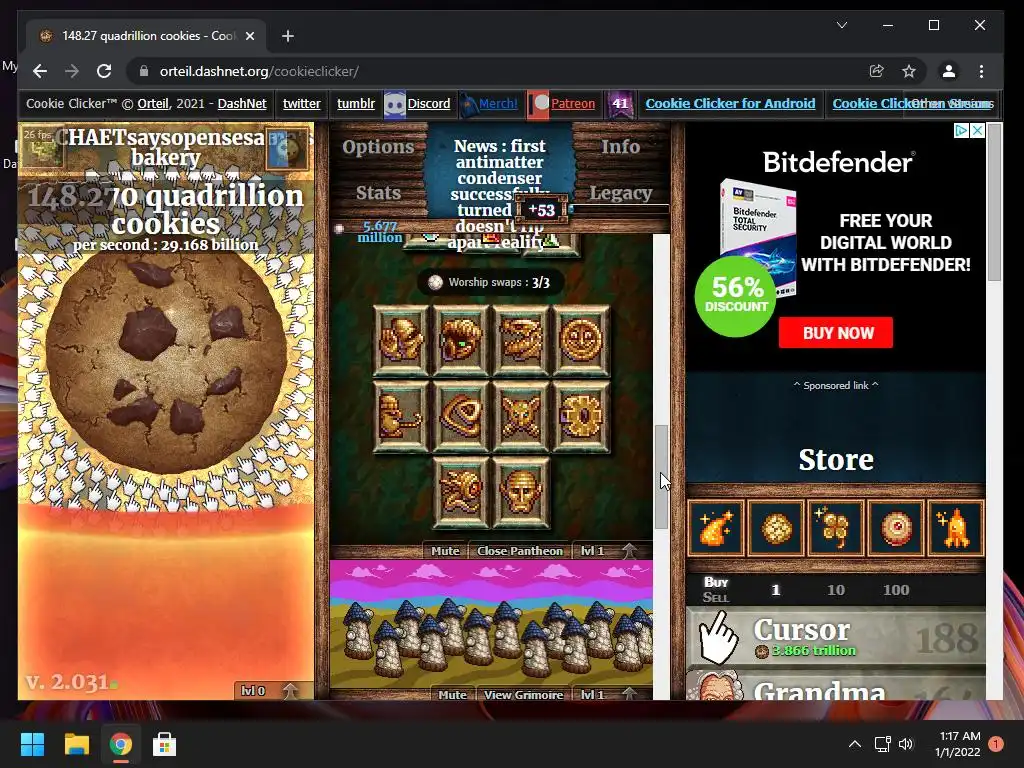The height and width of the screenshot is (768, 1024).
Task: Open the Info menu
Action: coord(620,146)
